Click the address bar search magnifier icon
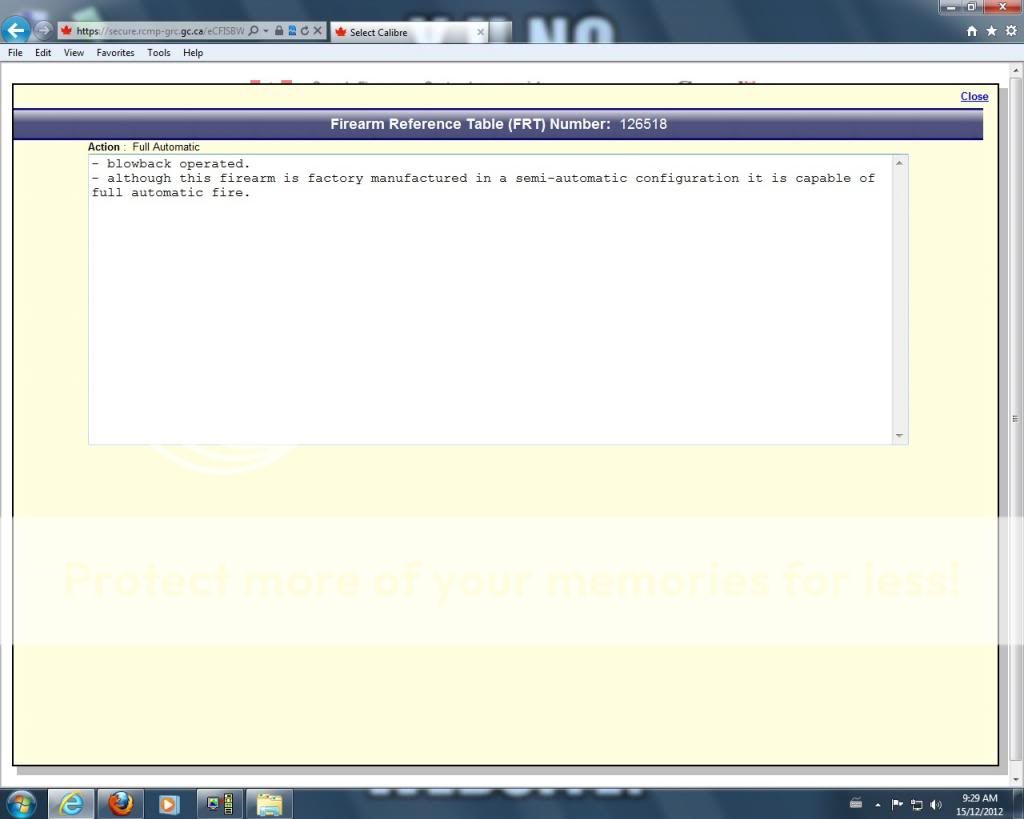 point(253,31)
